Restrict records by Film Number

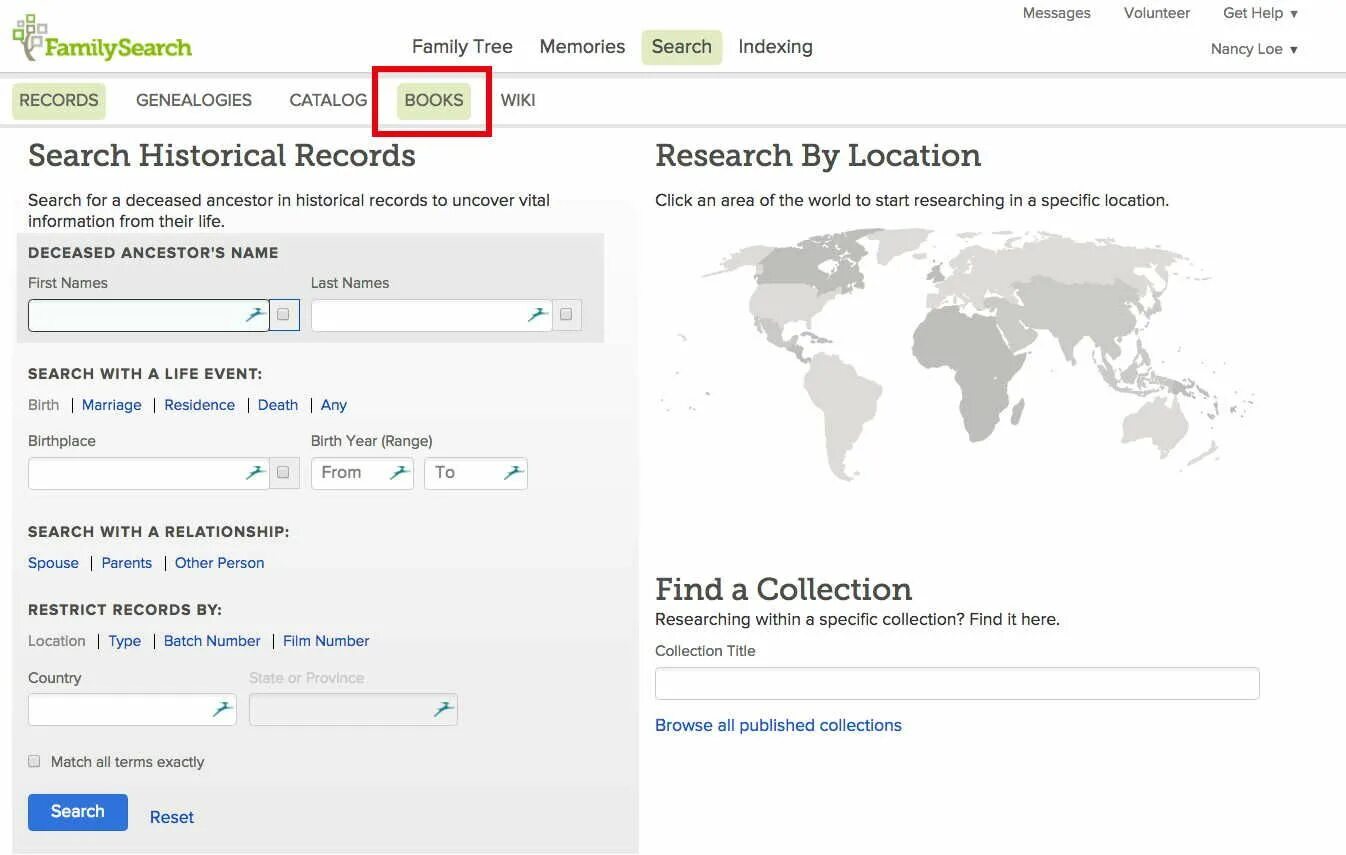click(326, 641)
